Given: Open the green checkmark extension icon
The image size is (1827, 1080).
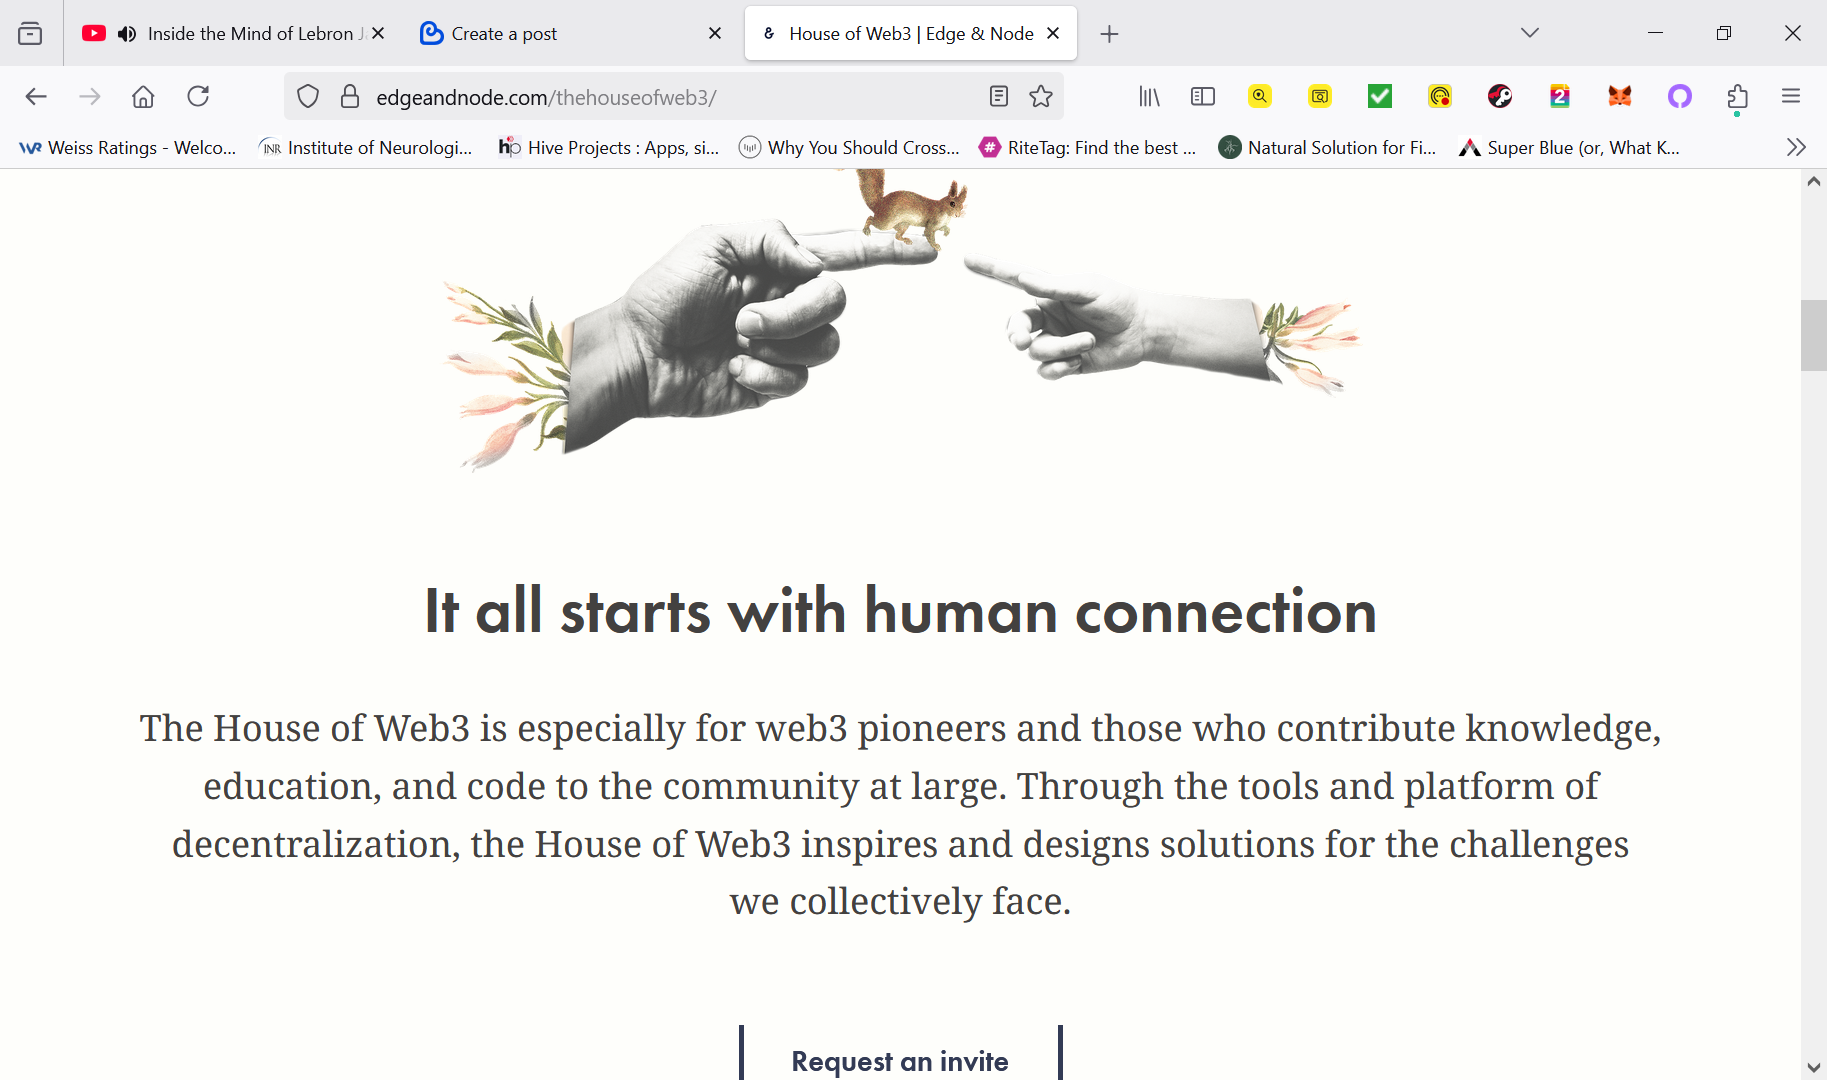Looking at the screenshot, I should tap(1380, 96).
